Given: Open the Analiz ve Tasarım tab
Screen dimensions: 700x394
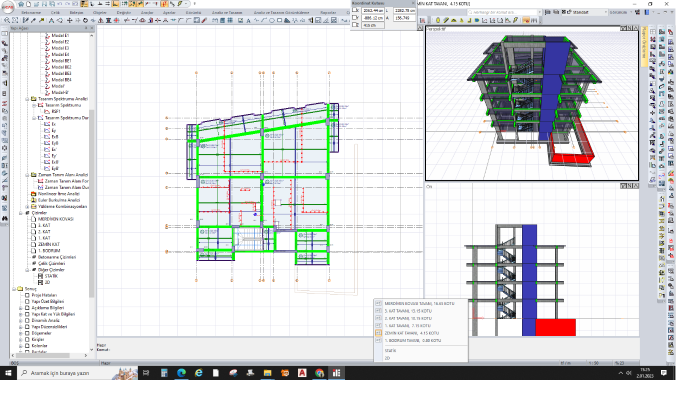Looking at the screenshot, I should point(227,12).
